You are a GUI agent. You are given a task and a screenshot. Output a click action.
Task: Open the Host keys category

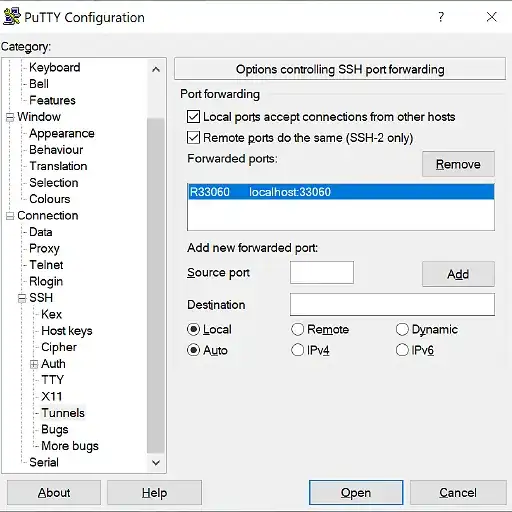pos(67,331)
